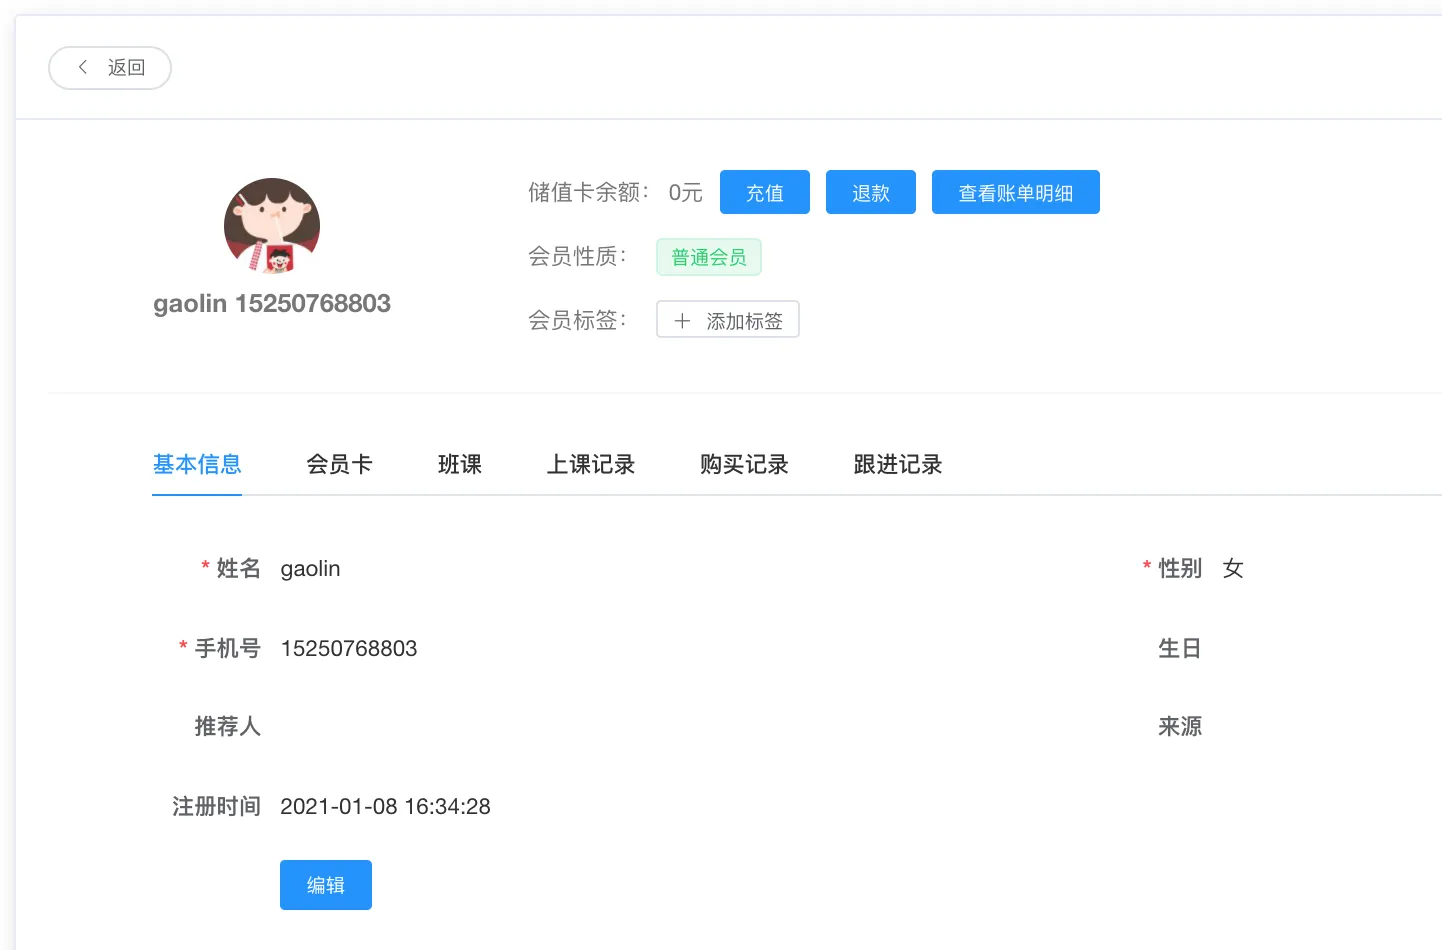Select the 基本信息 tab
Viewport: 1442px width, 950px height.
[197, 464]
